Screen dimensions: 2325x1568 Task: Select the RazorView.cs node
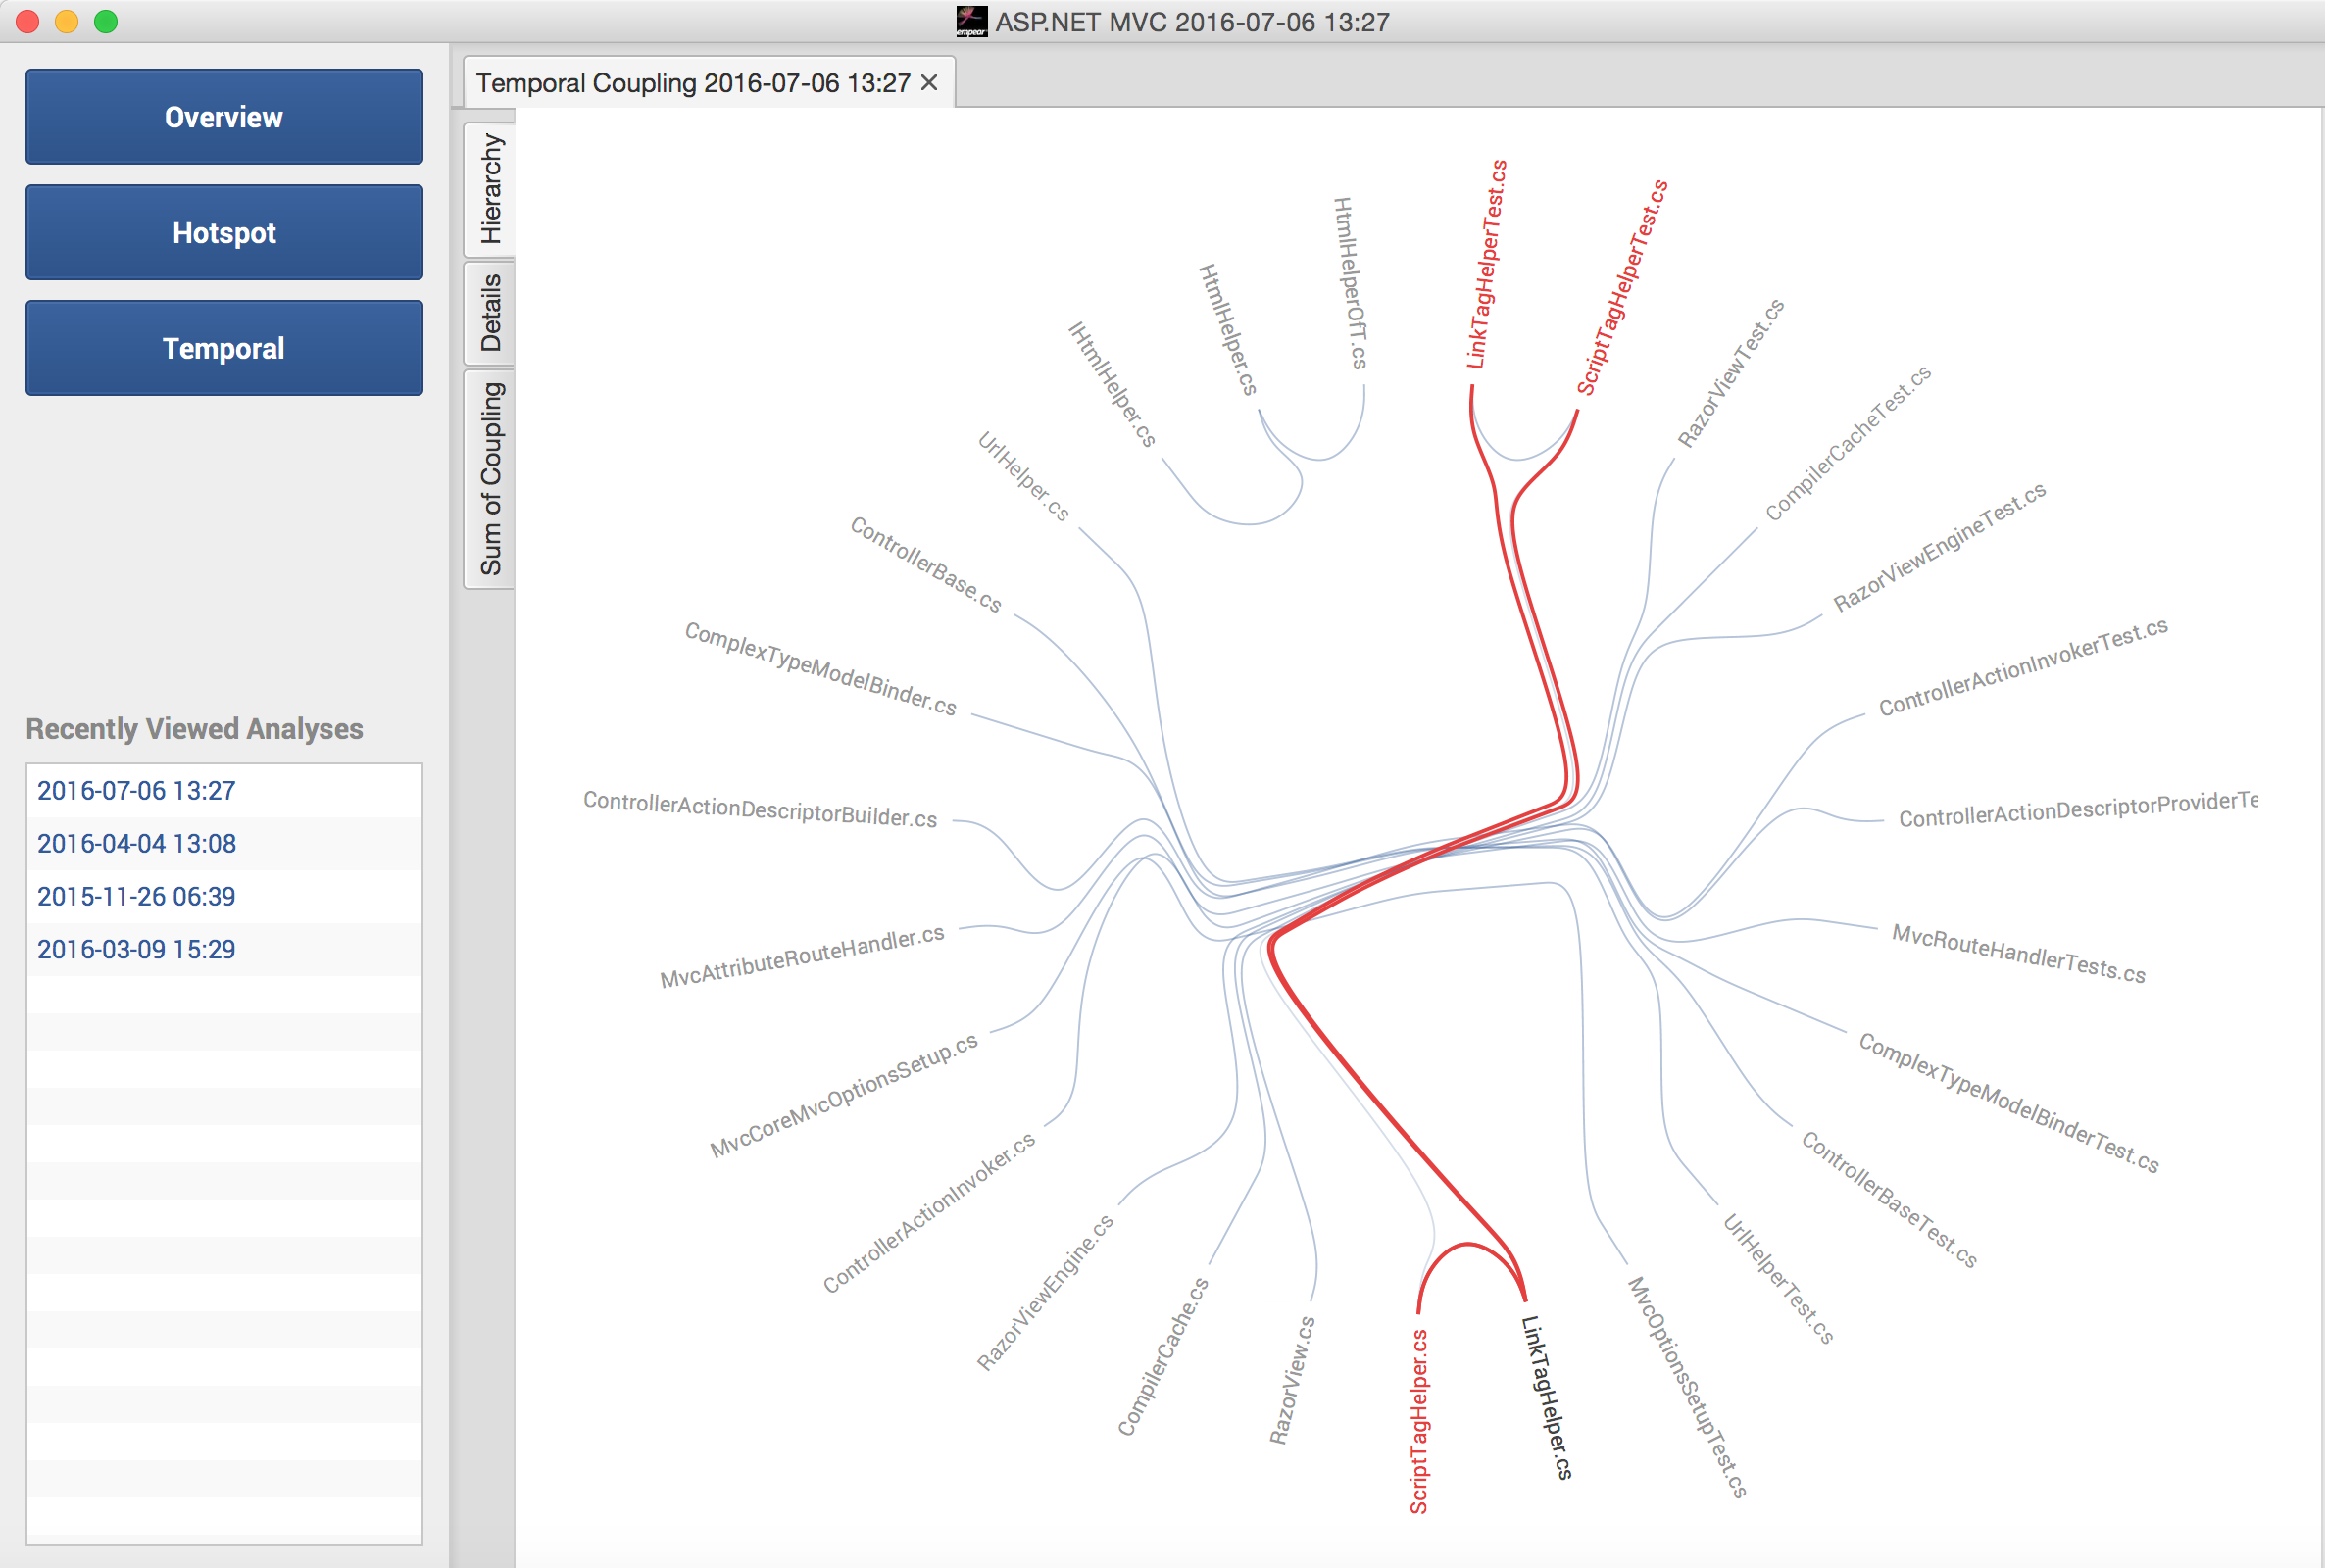[x=1292, y=1380]
